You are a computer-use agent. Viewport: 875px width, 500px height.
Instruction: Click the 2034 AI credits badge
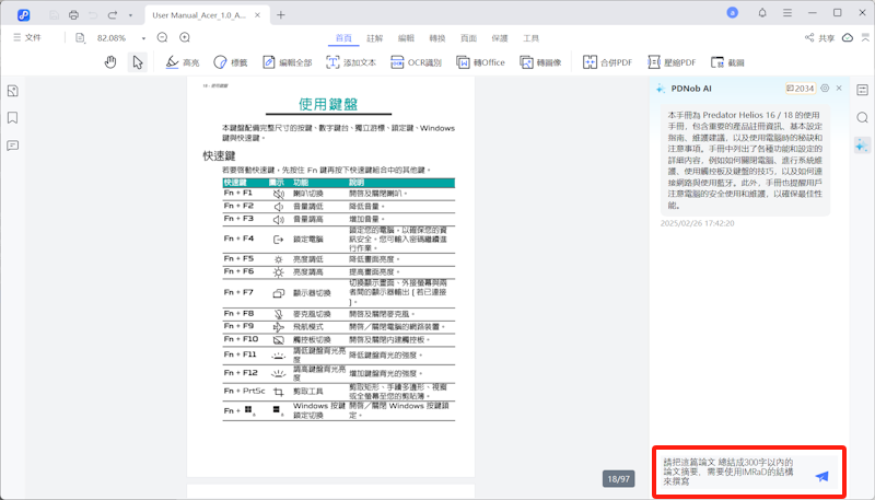(x=800, y=88)
